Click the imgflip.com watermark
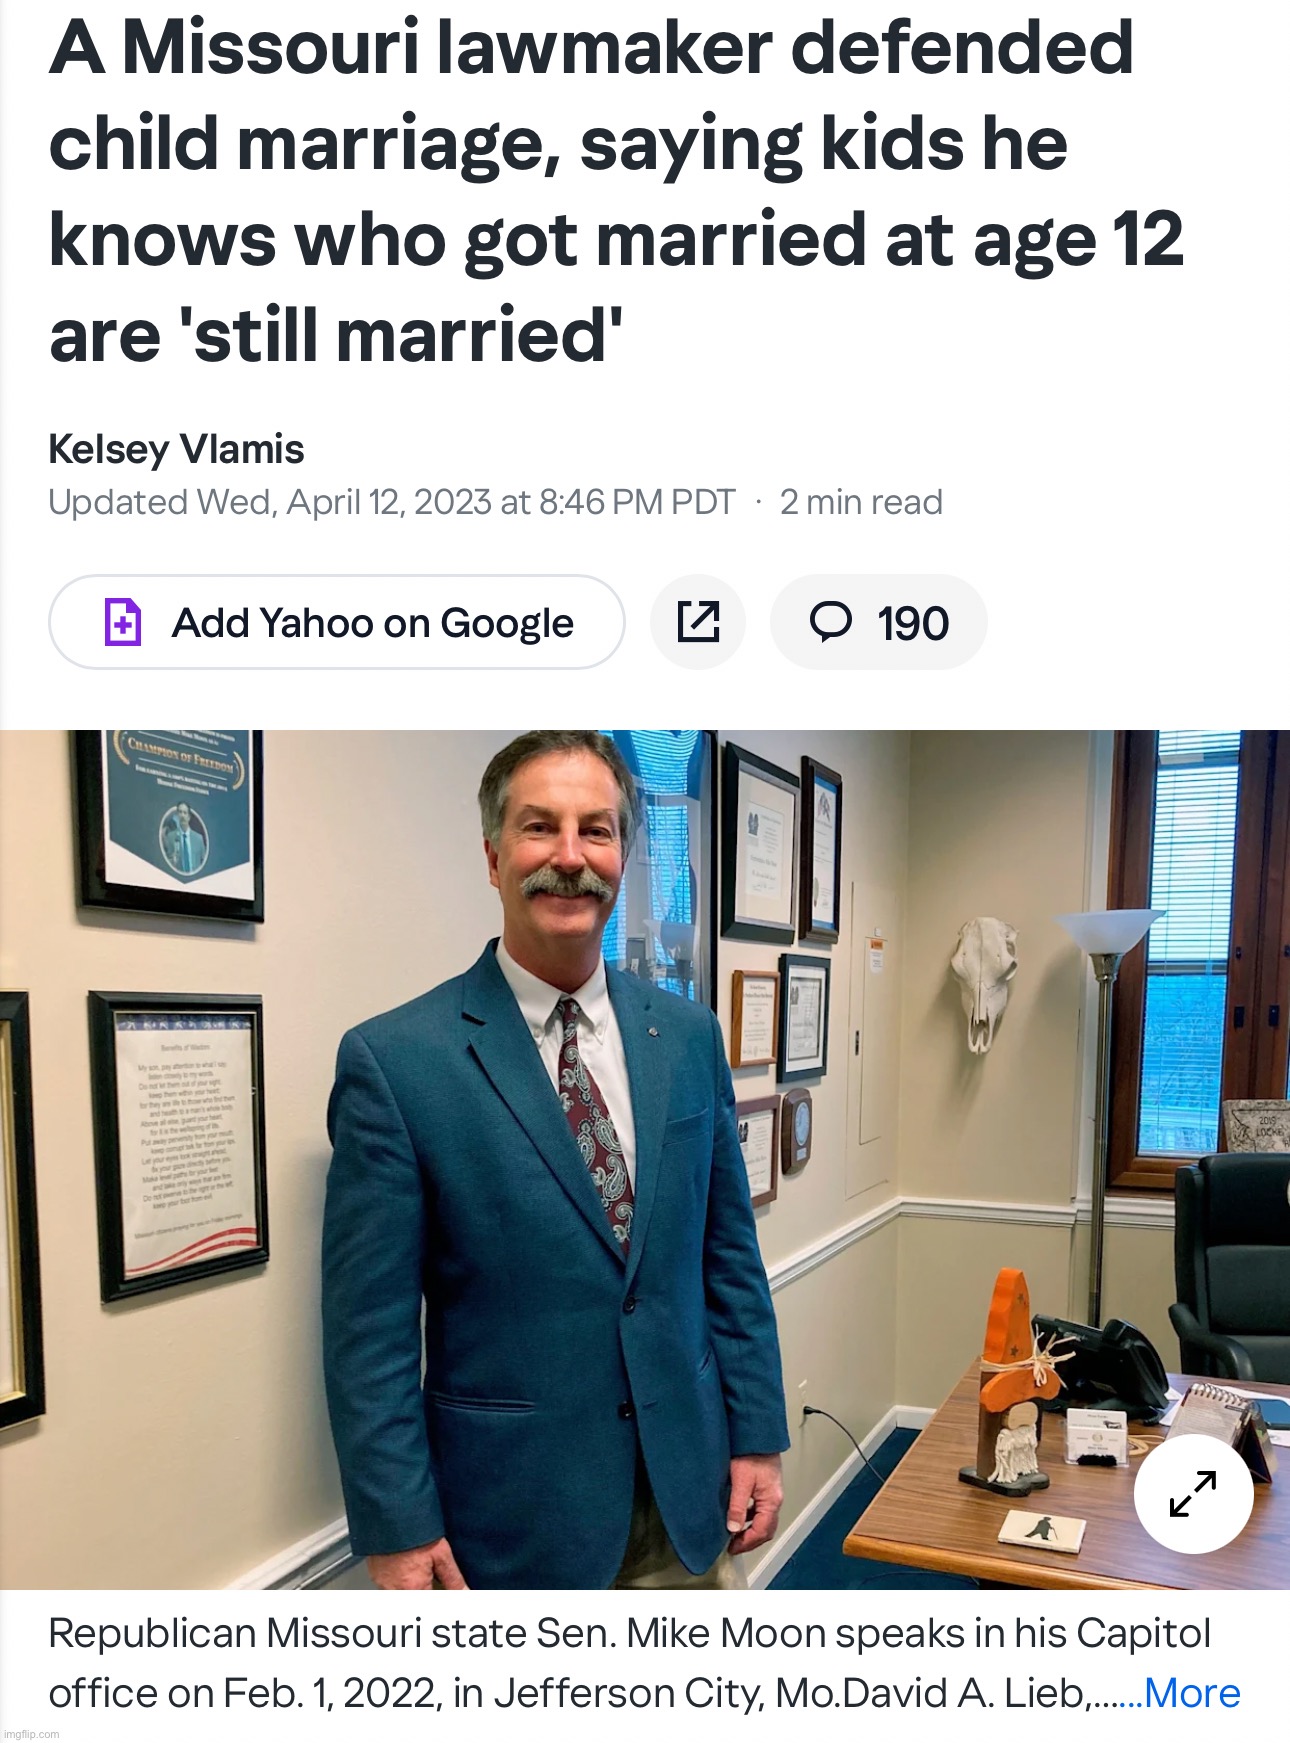 pyautogui.click(x=32, y=1733)
